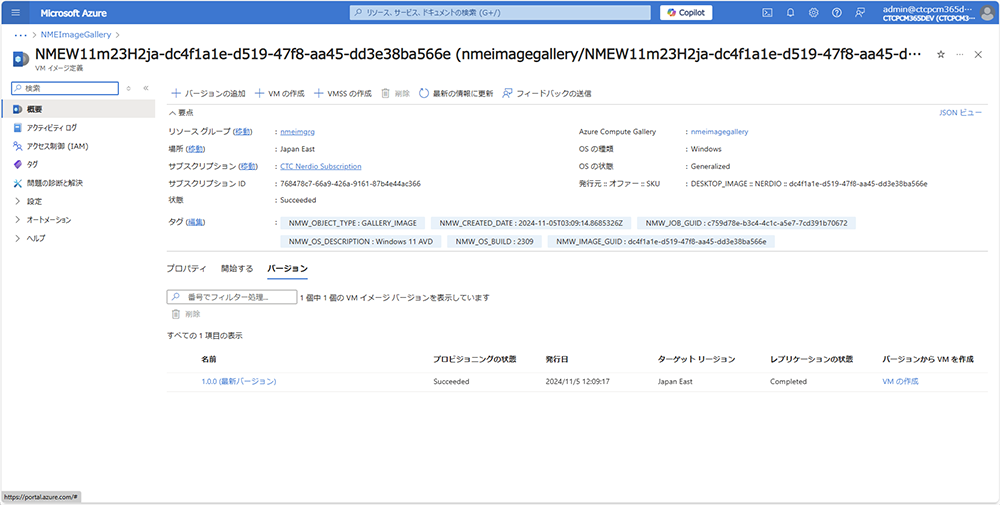Click the expand/collapse diamond icon beside search
Screen dimensions: 1000x505
(128, 88)
